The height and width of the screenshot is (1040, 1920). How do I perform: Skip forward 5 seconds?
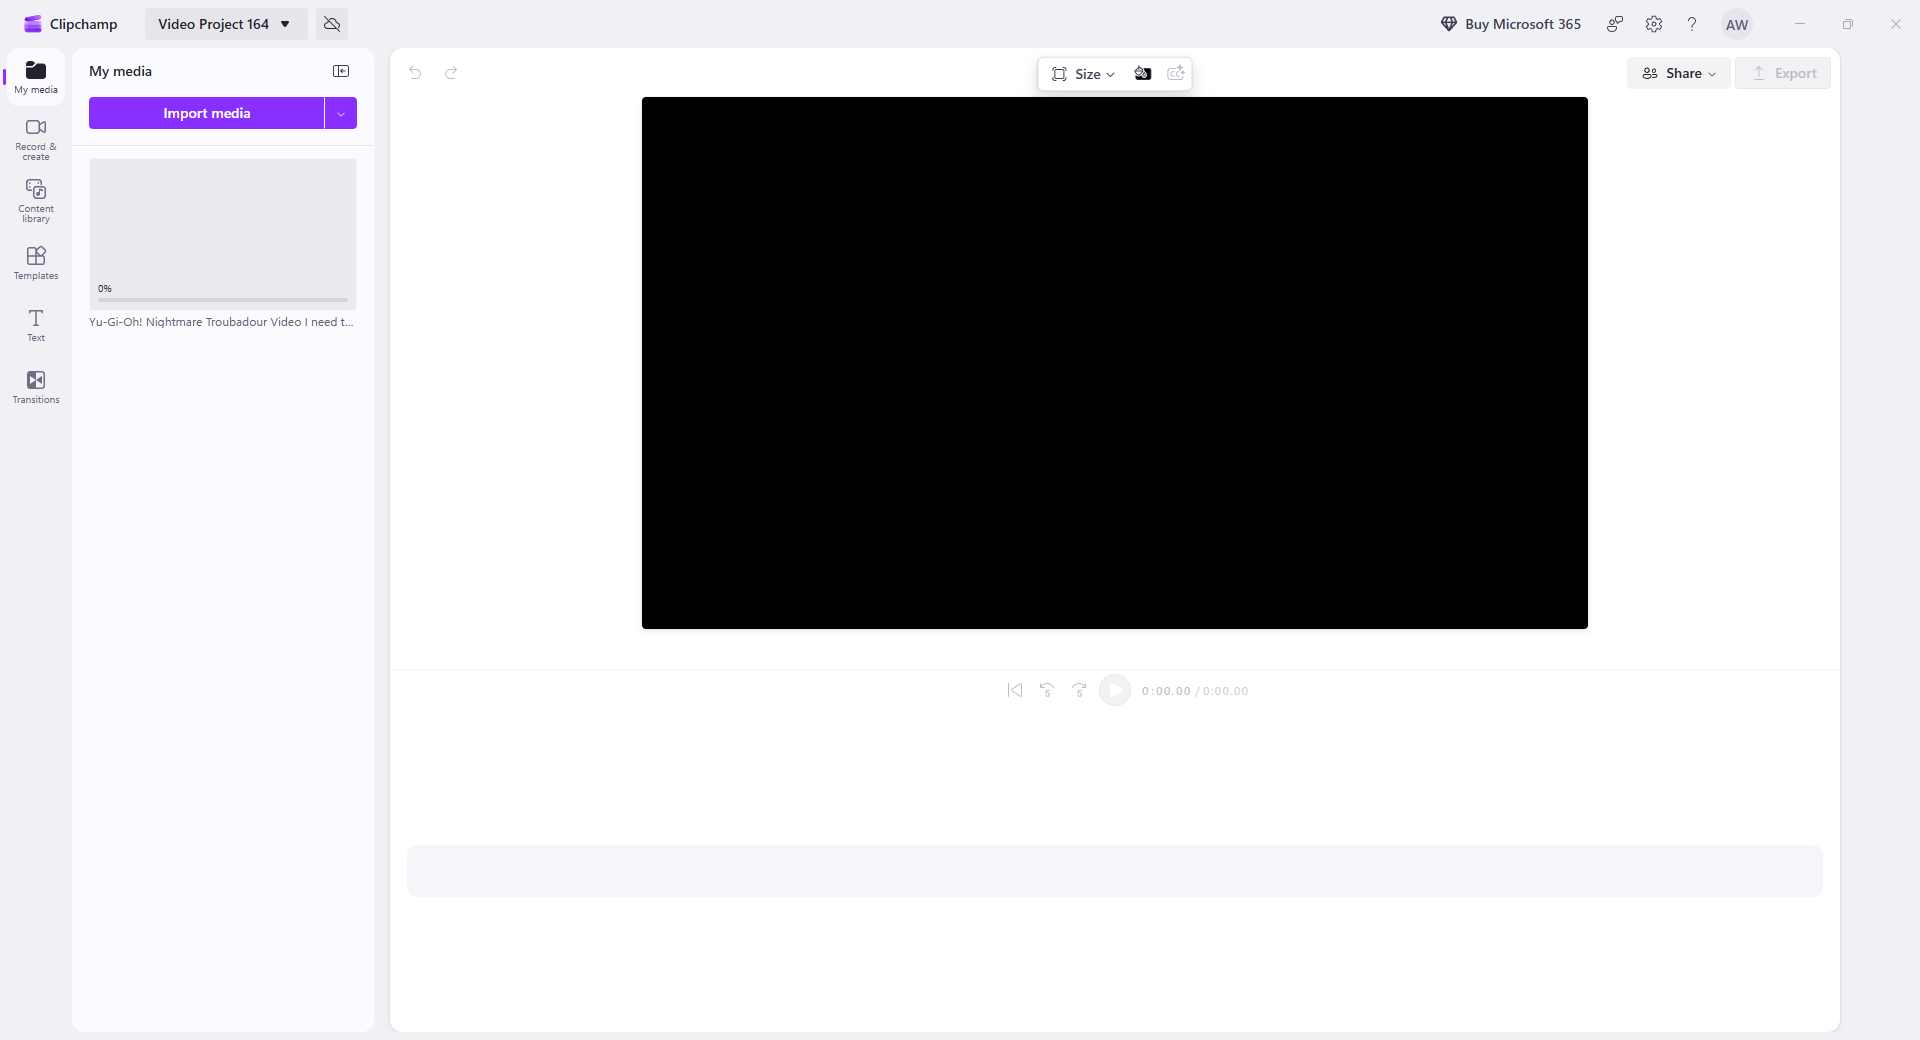[1079, 690]
